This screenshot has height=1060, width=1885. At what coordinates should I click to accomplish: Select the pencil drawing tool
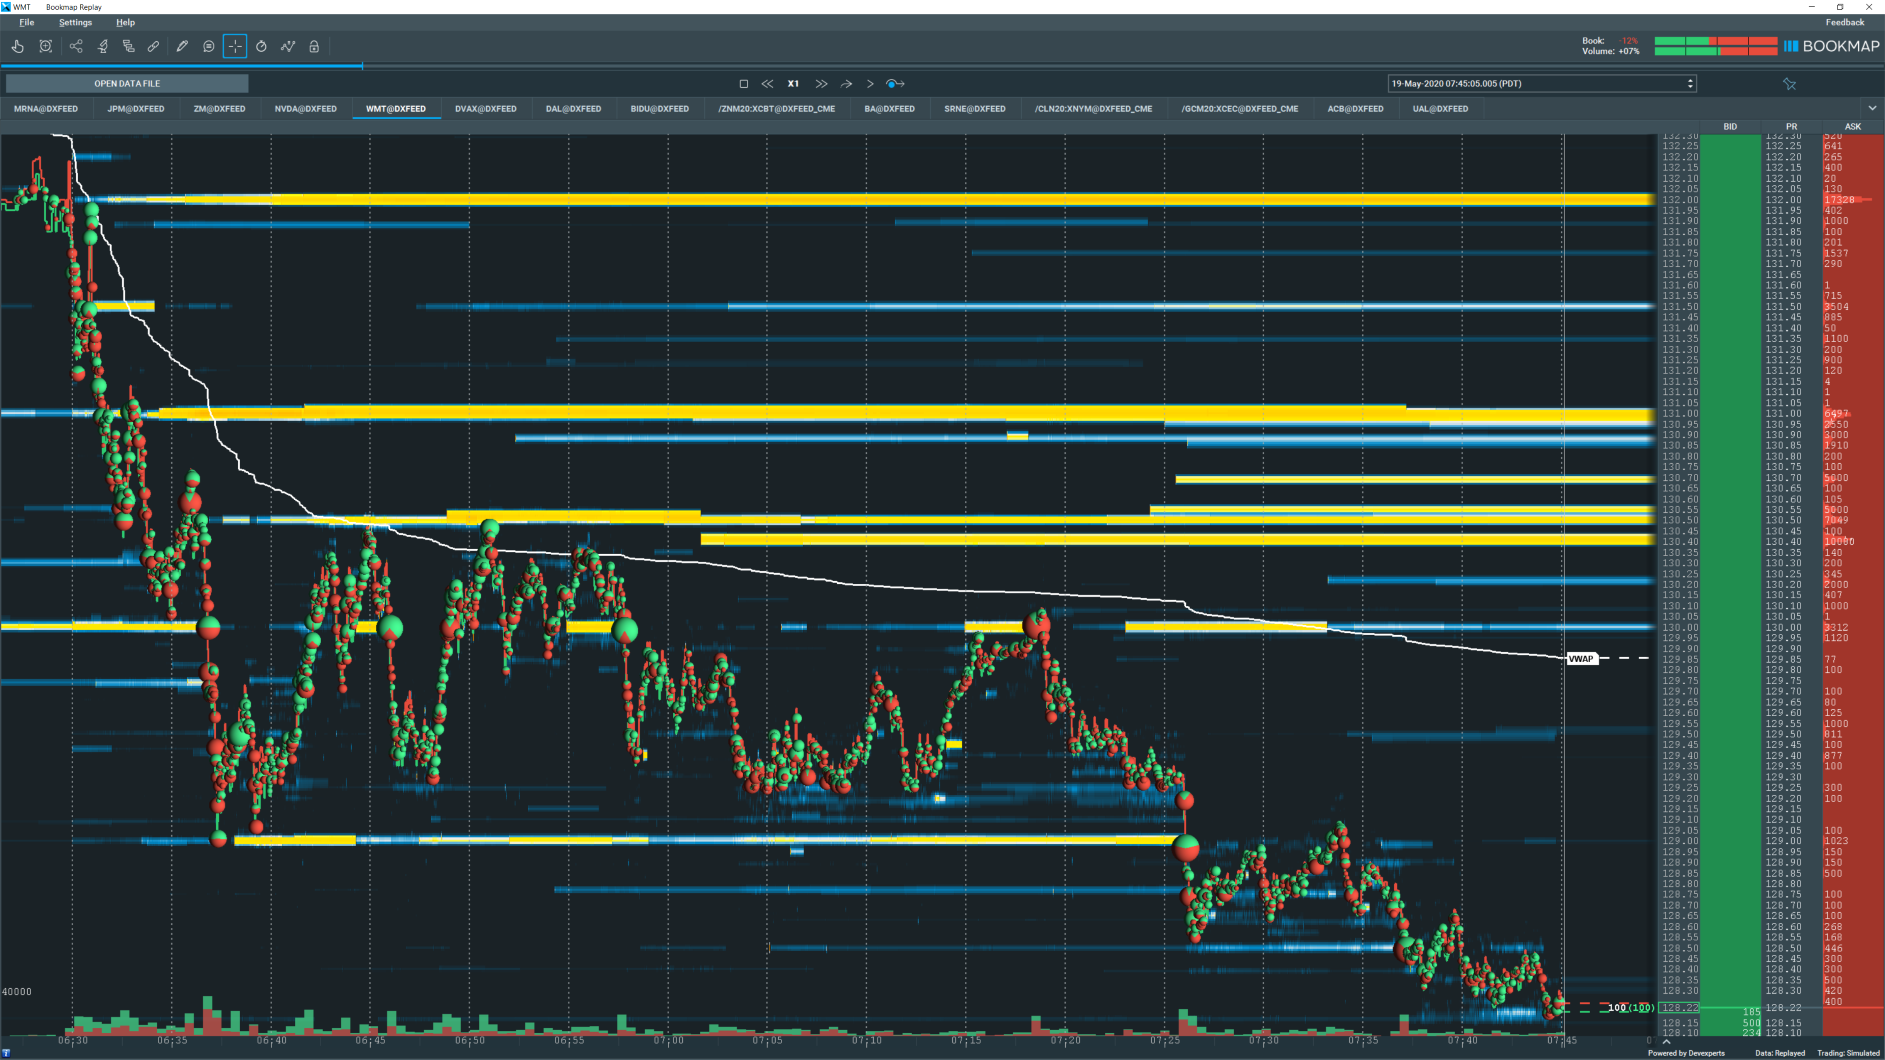coord(182,46)
